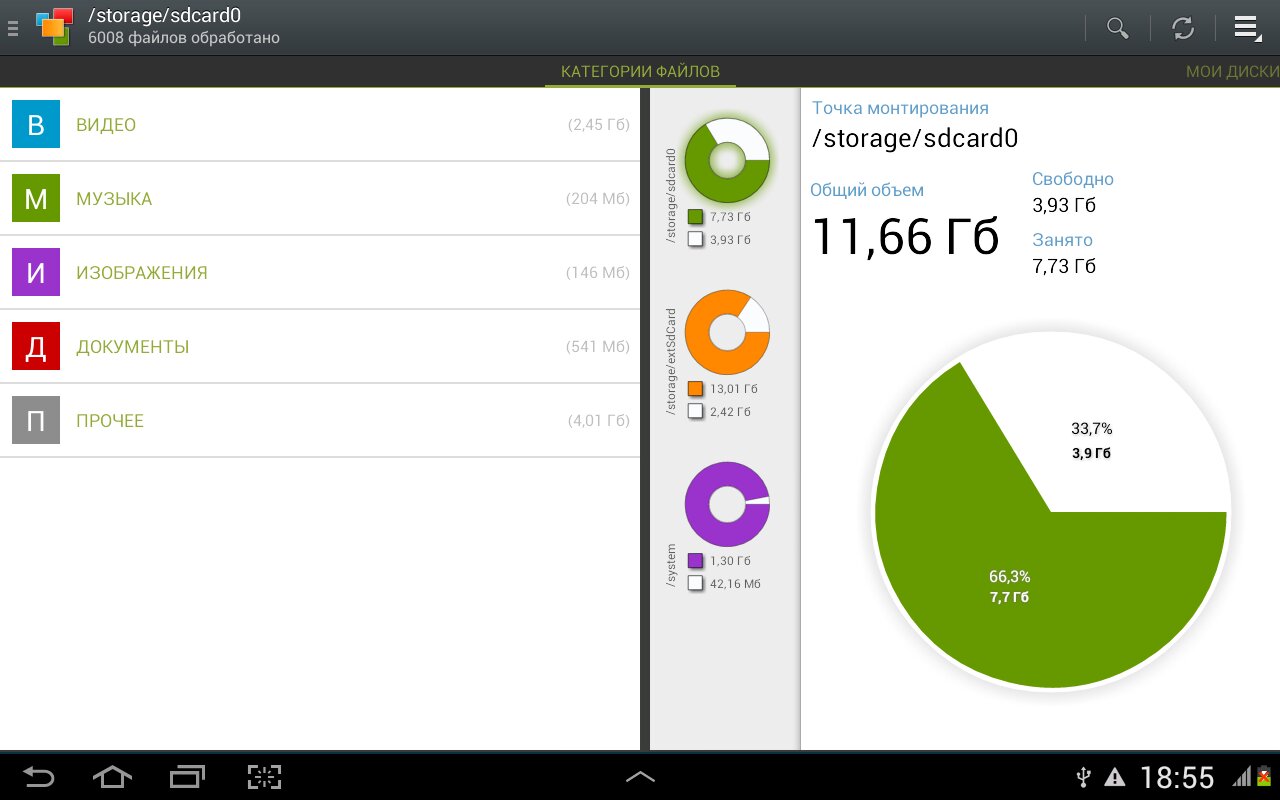This screenshot has height=800, width=1280.
Task: Tap the purple И images category icon
Action: [36, 273]
